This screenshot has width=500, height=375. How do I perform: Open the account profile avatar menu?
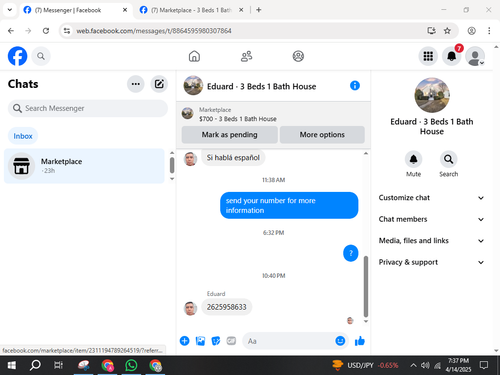tap(475, 56)
